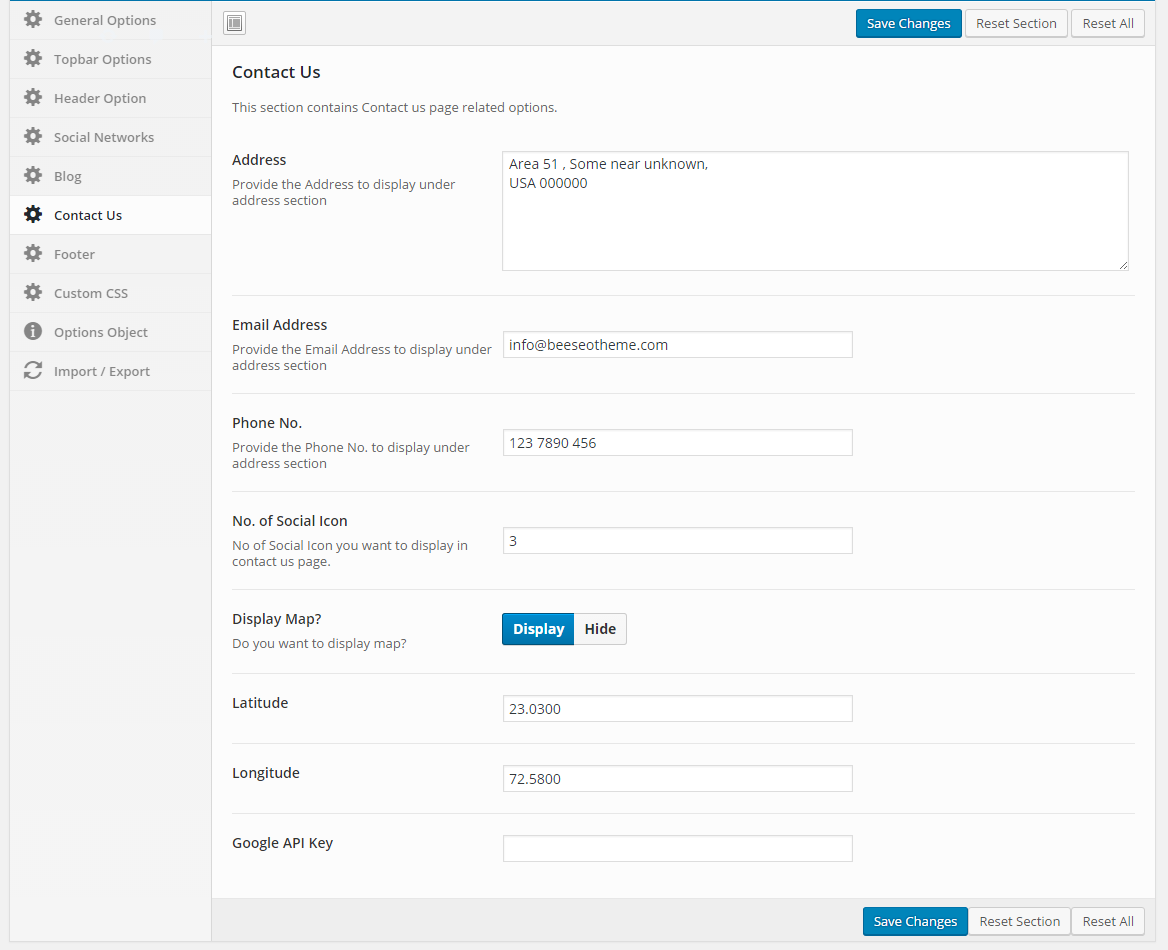The image size is (1168, 950).
Task: Switch map setting to Hide
Action: tap(600, 629)
